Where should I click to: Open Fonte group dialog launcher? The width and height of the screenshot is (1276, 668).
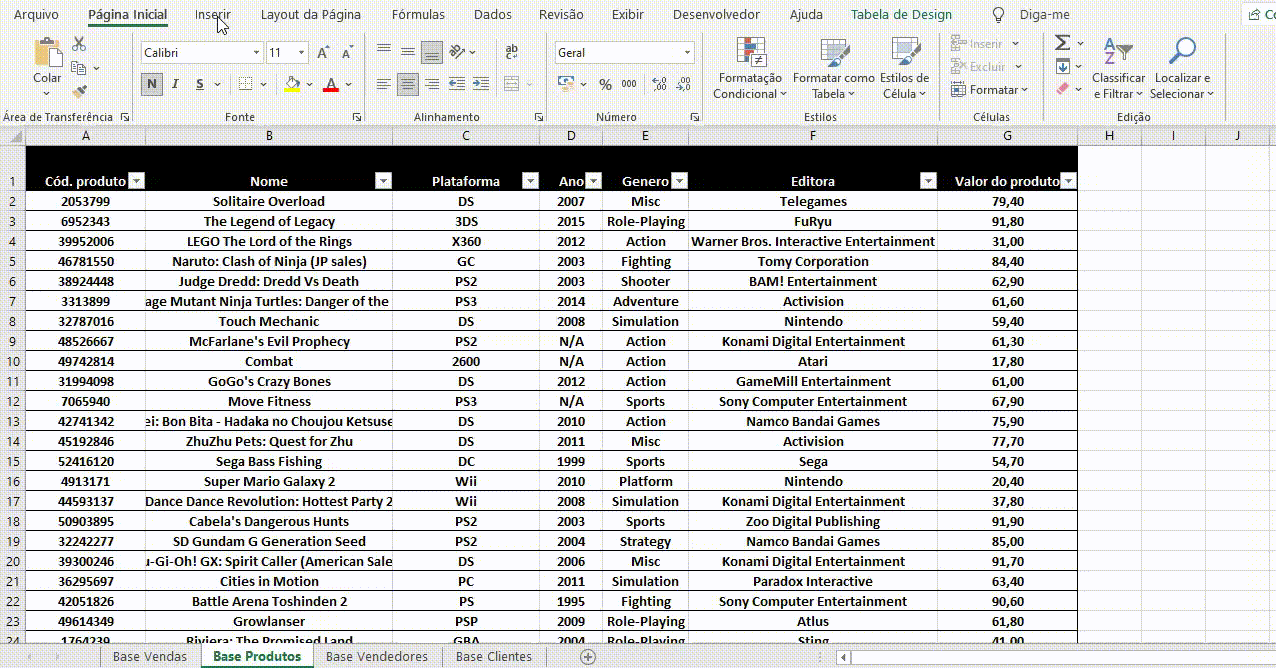(x=357, y=118)
